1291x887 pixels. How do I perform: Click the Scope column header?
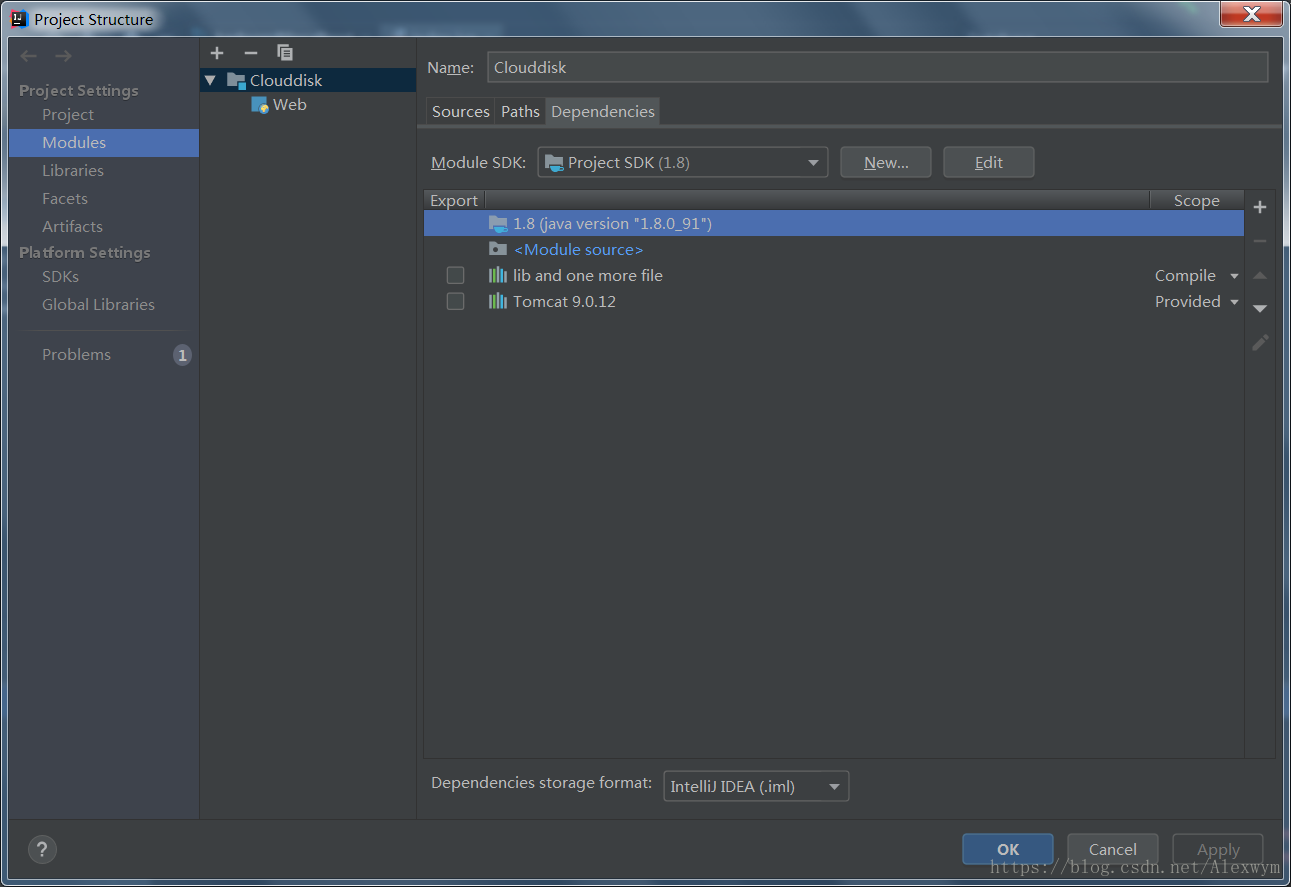(x=1197, y=200)
